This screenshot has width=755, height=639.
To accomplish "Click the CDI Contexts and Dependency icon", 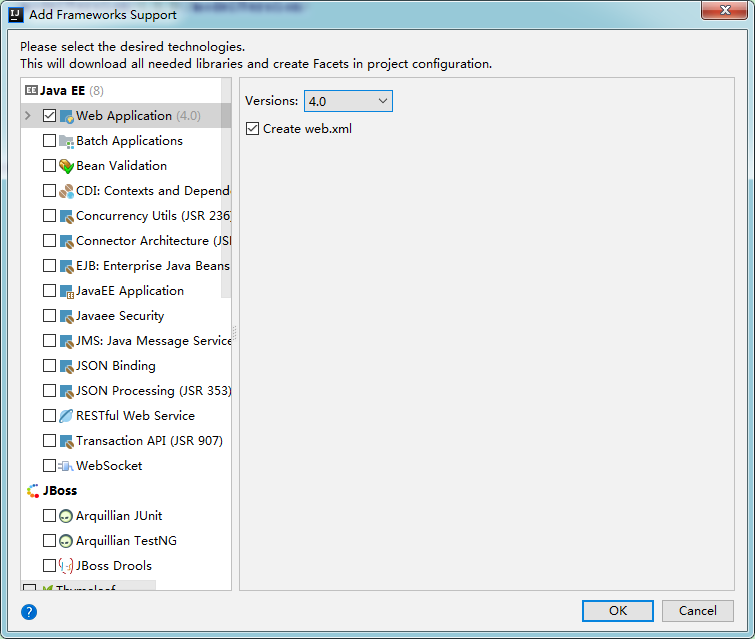I will (x=66, y=191).
